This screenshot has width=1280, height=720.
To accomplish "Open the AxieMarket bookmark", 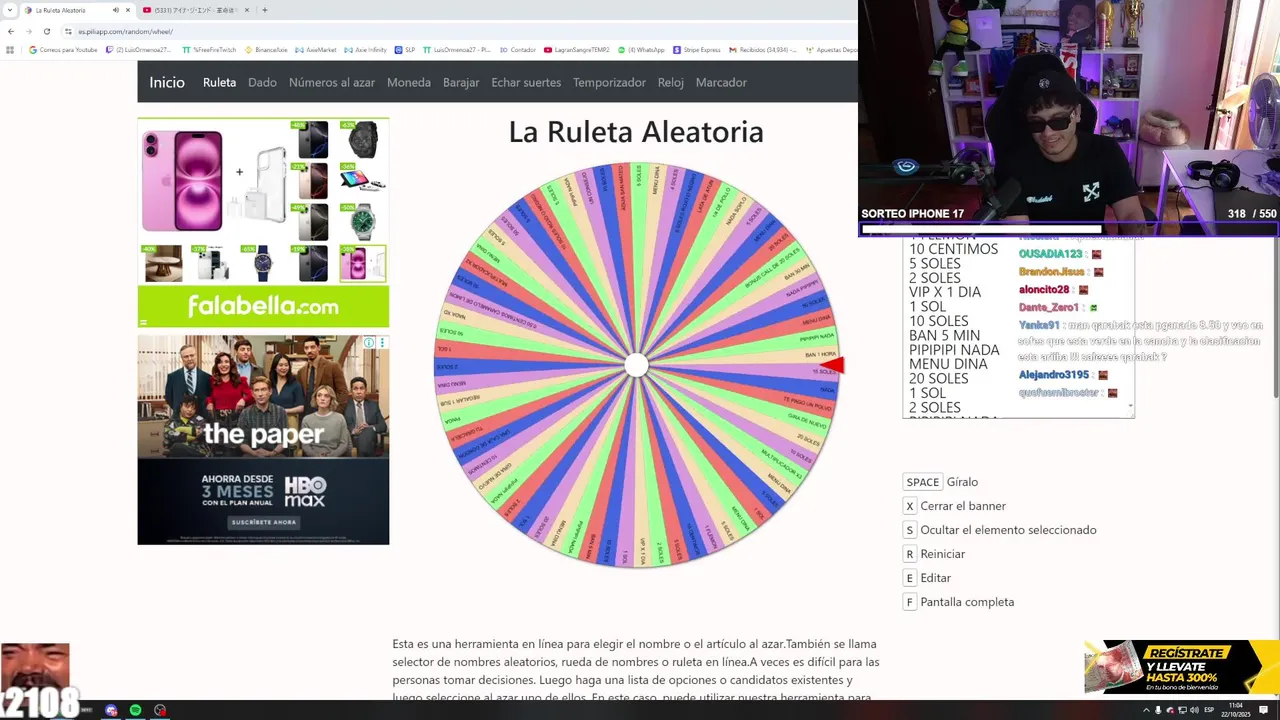I will (318, 49).
